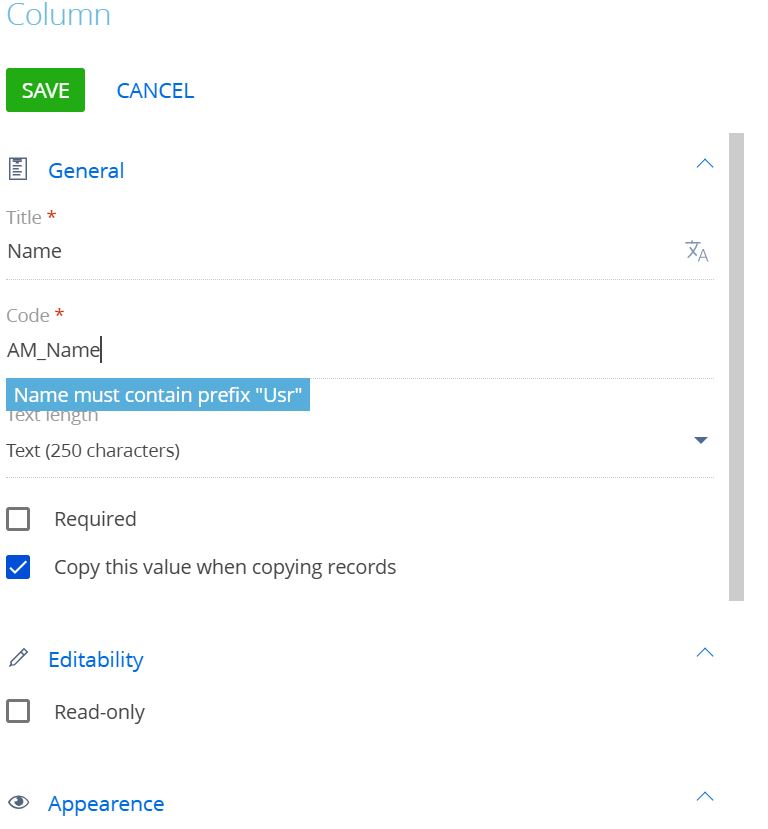Viewport: 768px width, 829px height.
Task: Collapse the Editability section chevron
Action: pos(705,652)
